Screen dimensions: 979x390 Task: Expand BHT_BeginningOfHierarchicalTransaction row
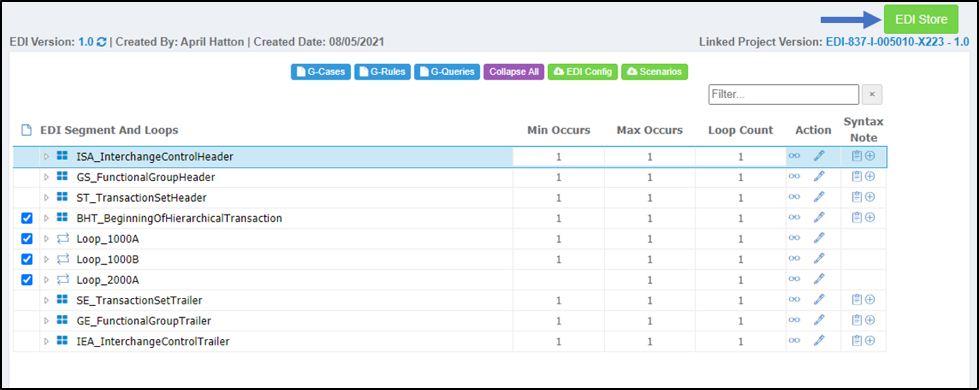[46, 218]
